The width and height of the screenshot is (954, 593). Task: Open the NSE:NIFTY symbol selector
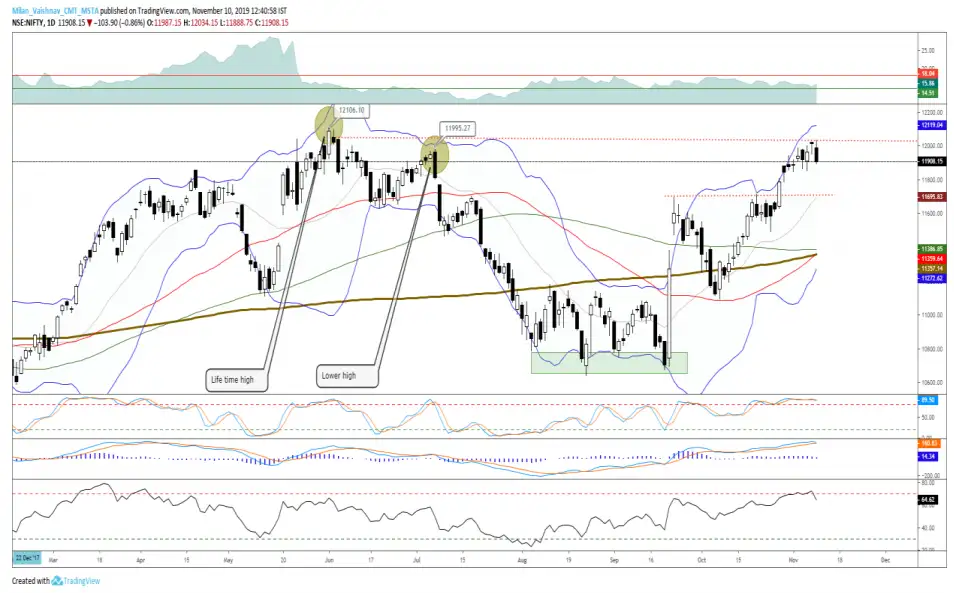(x=24, y=18)
